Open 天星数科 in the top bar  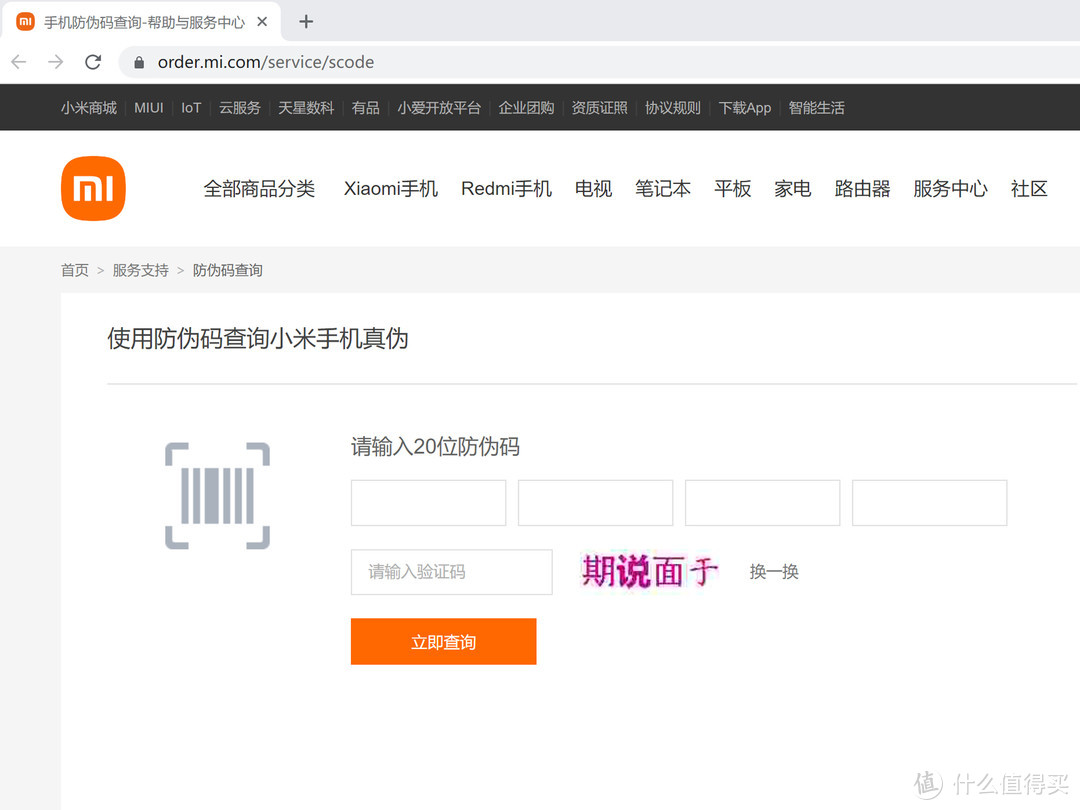click(306, 108)
